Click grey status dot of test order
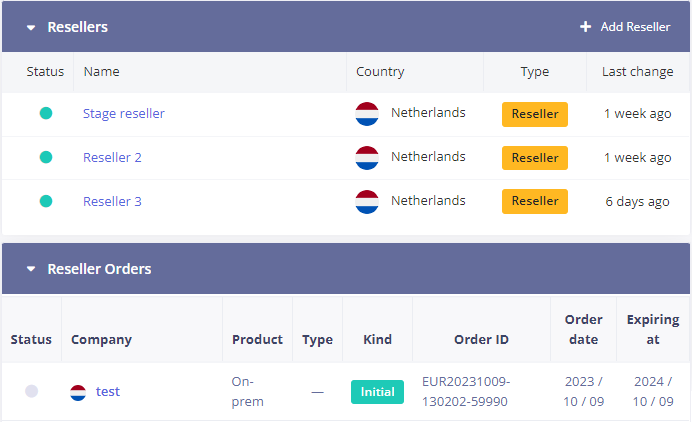 click(x=31, y=392)
